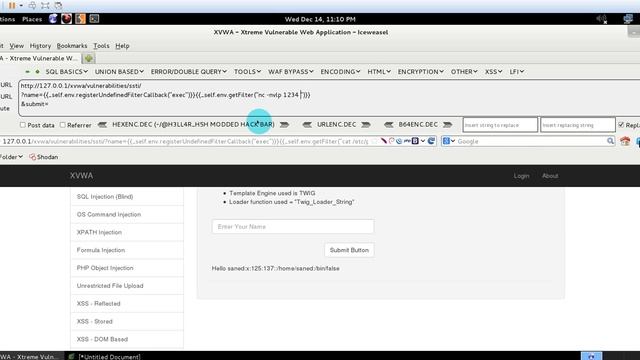This screenshot has height=360, width=640.
Task: Expand the ENCODING dropdown
Action: point(340,72)
